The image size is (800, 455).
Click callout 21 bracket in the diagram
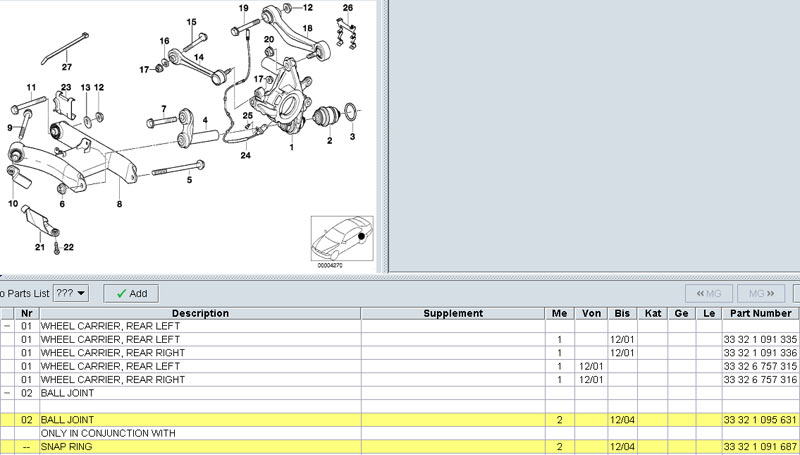coord(40,246)
